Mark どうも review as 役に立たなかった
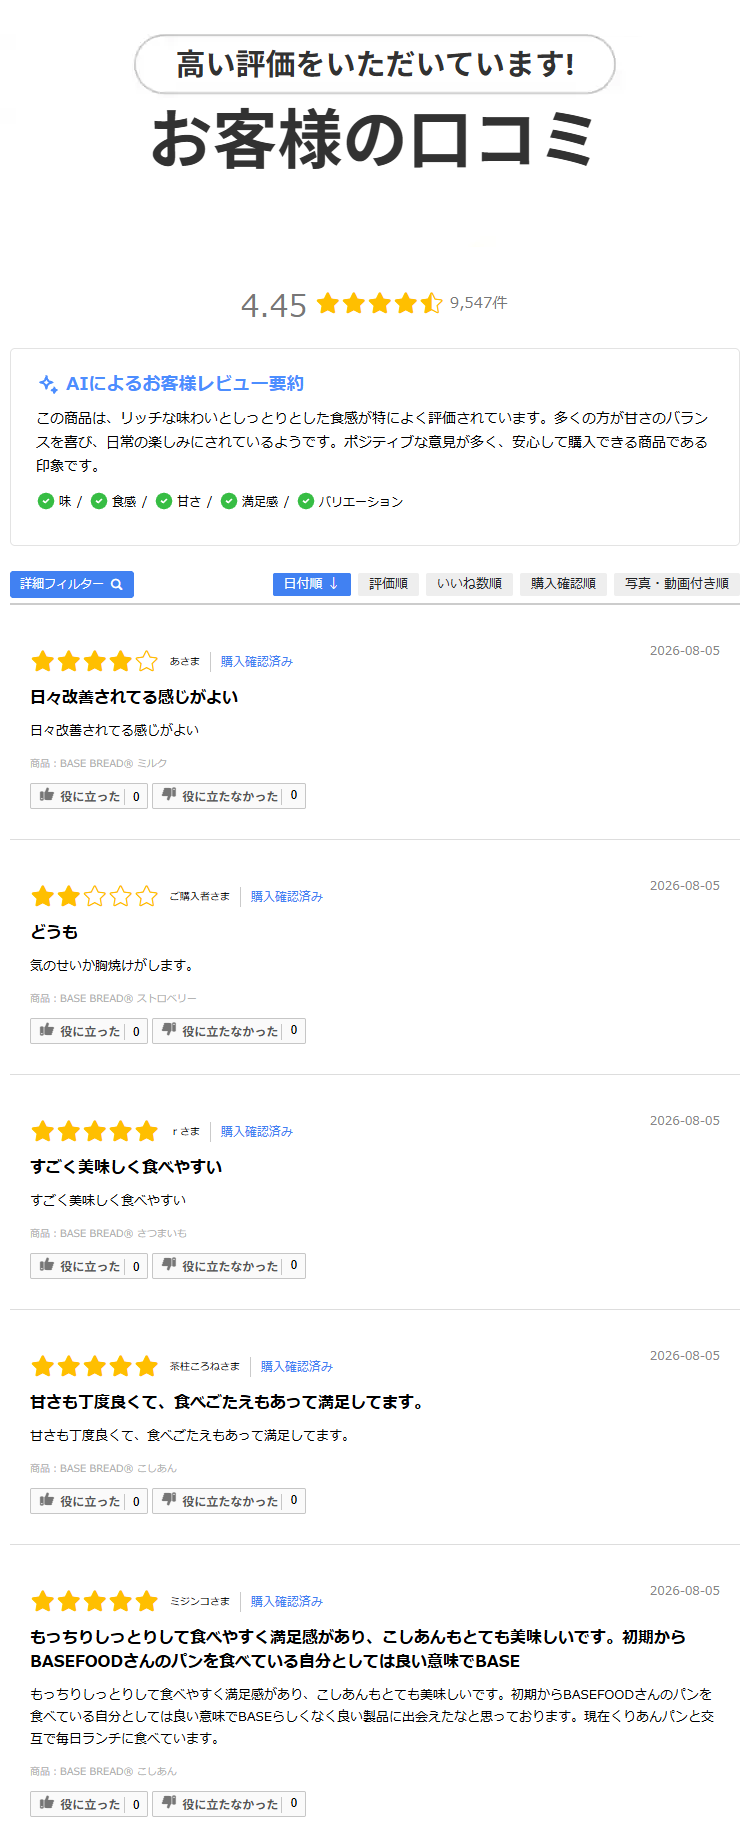Screen dimensions: 750x1828 tap(229, 1031)
